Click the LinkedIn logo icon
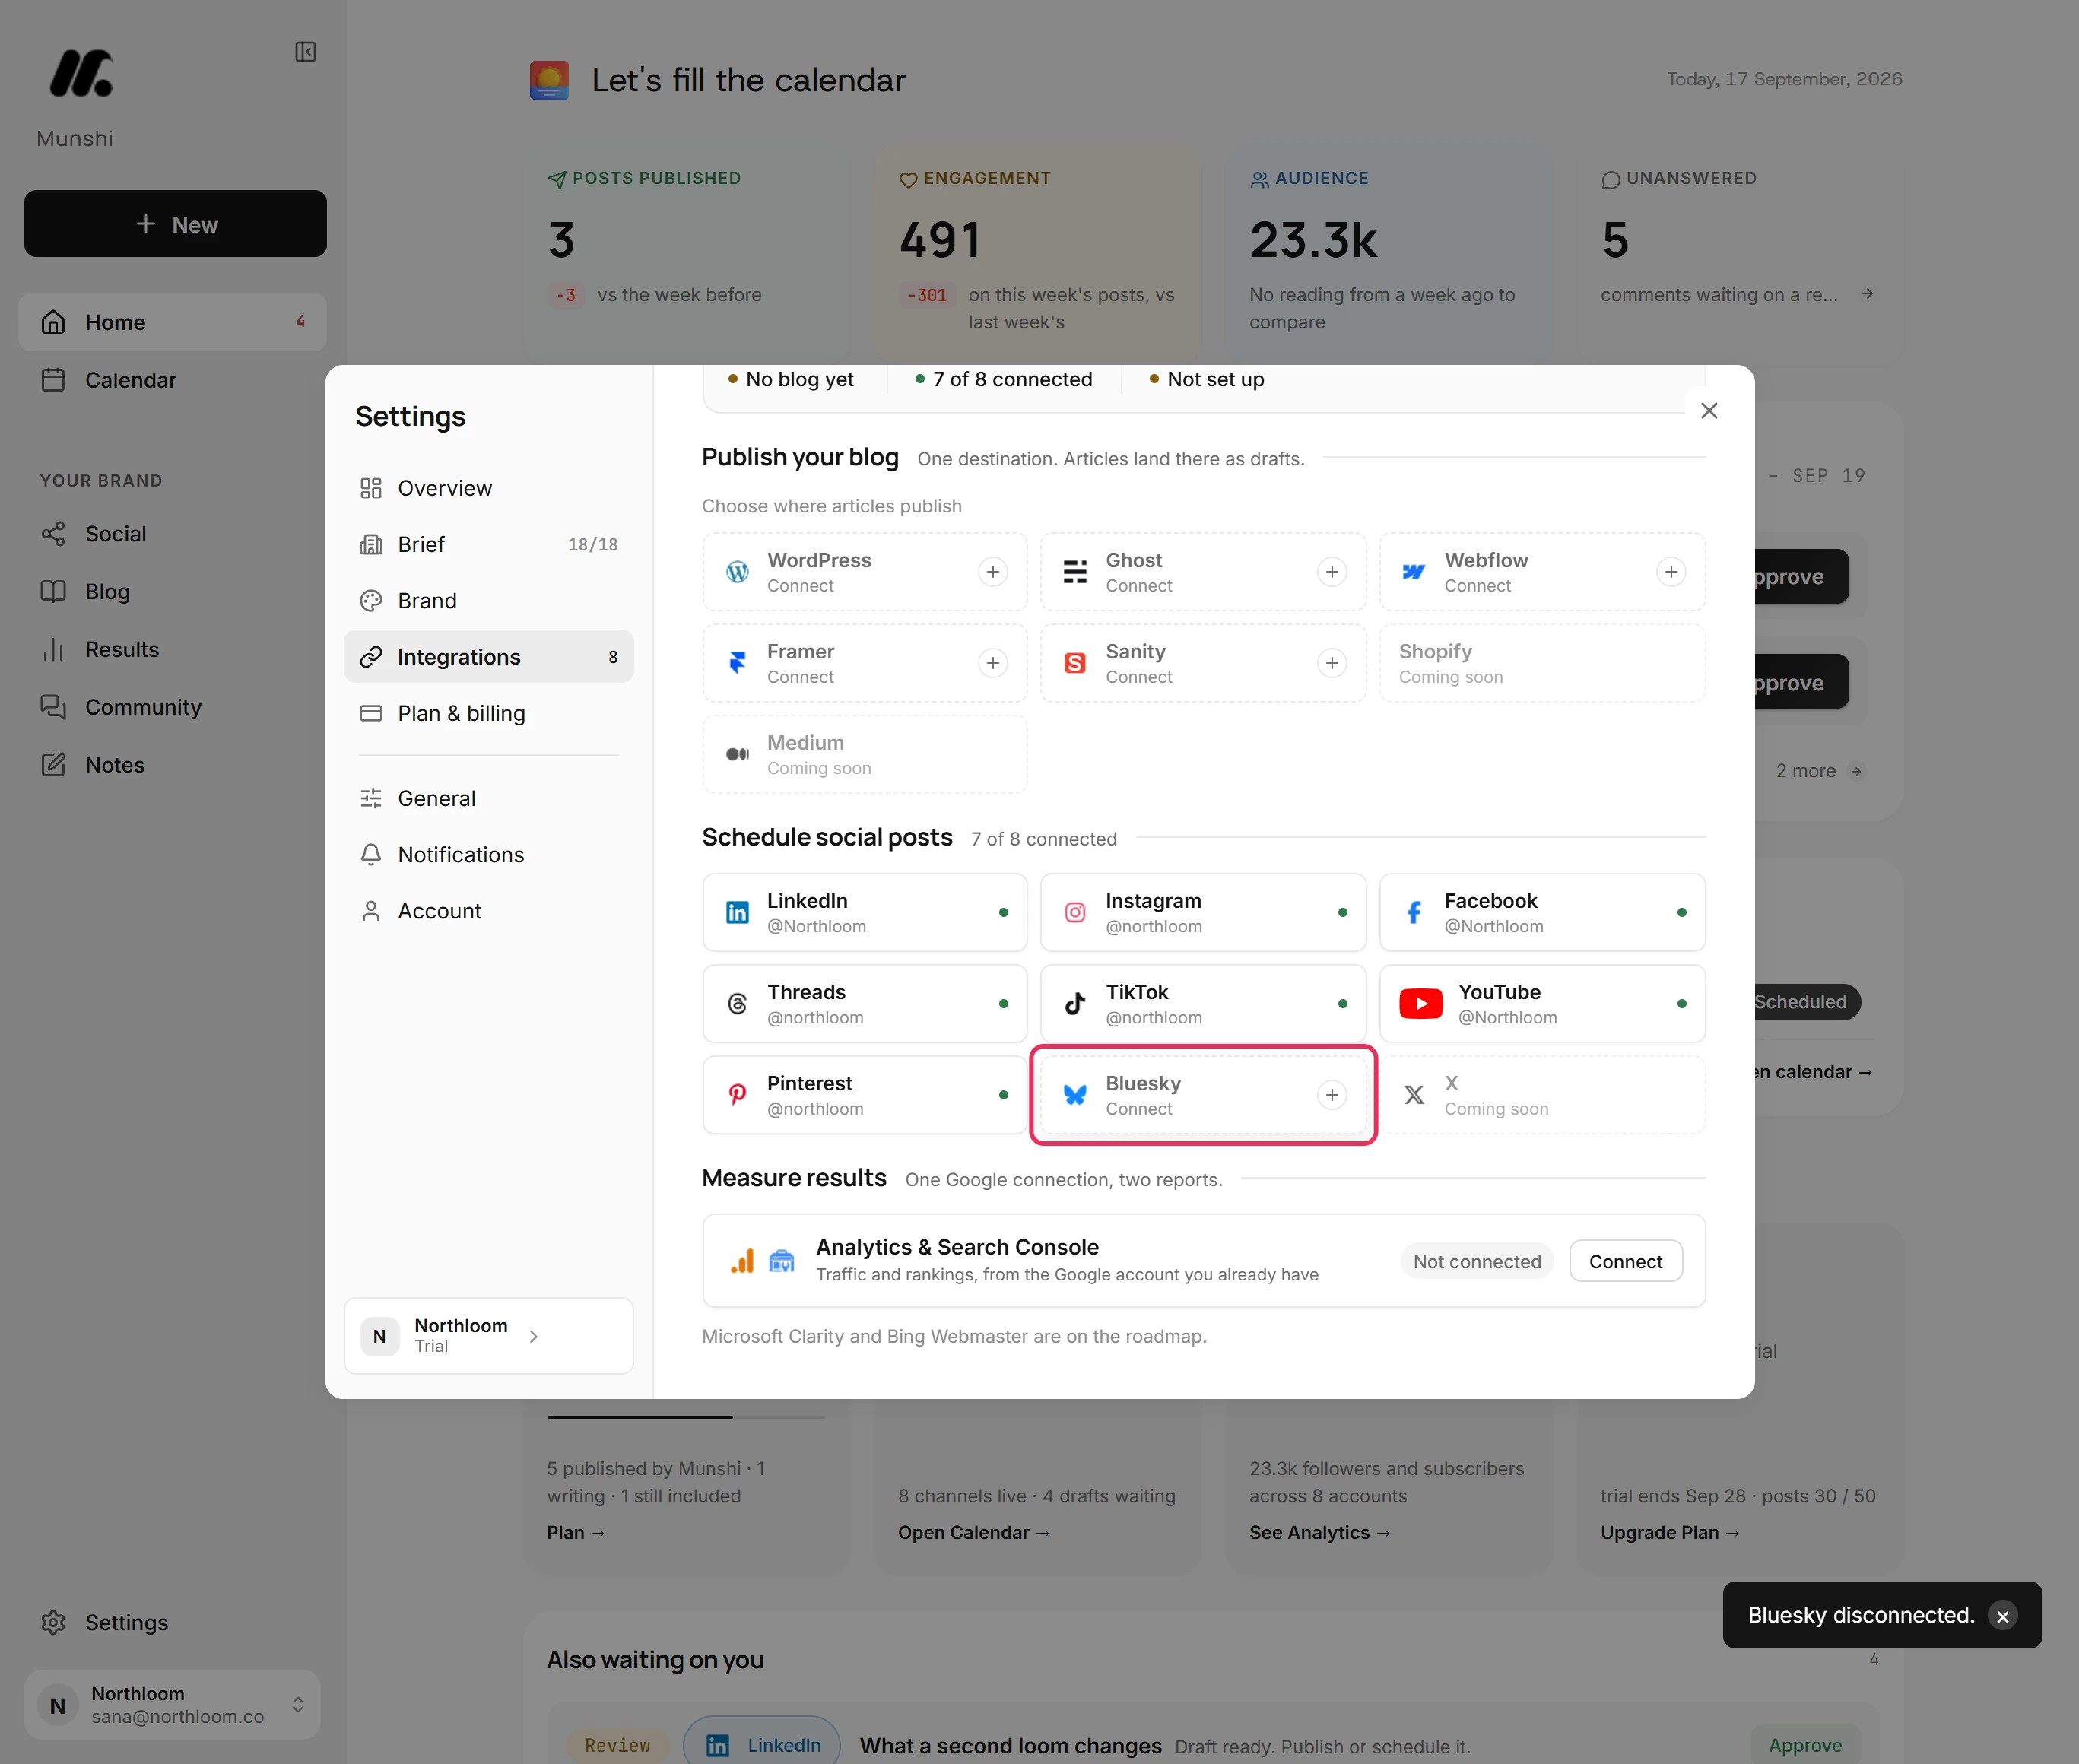This screenshot has width=2079, height=1764. (737, 913)
